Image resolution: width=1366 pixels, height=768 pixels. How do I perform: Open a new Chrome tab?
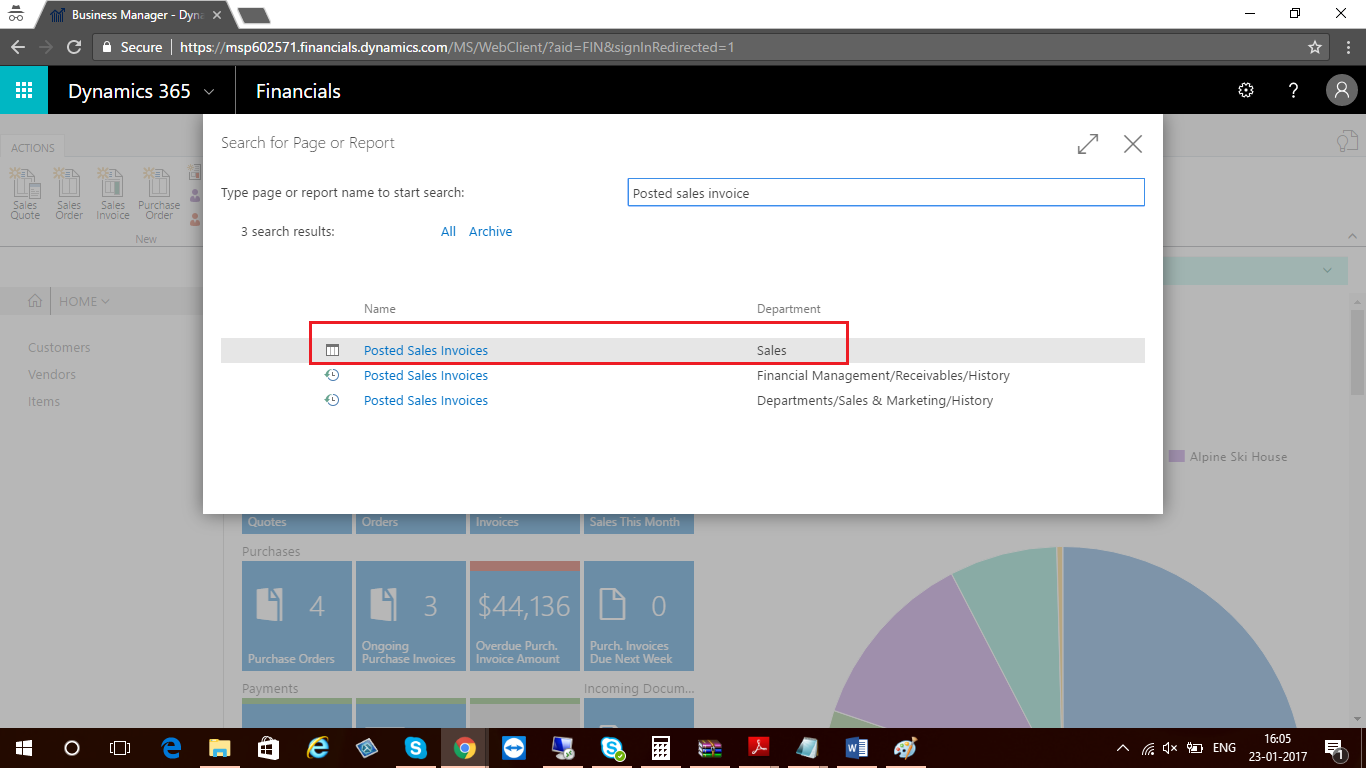coord(254,15)
